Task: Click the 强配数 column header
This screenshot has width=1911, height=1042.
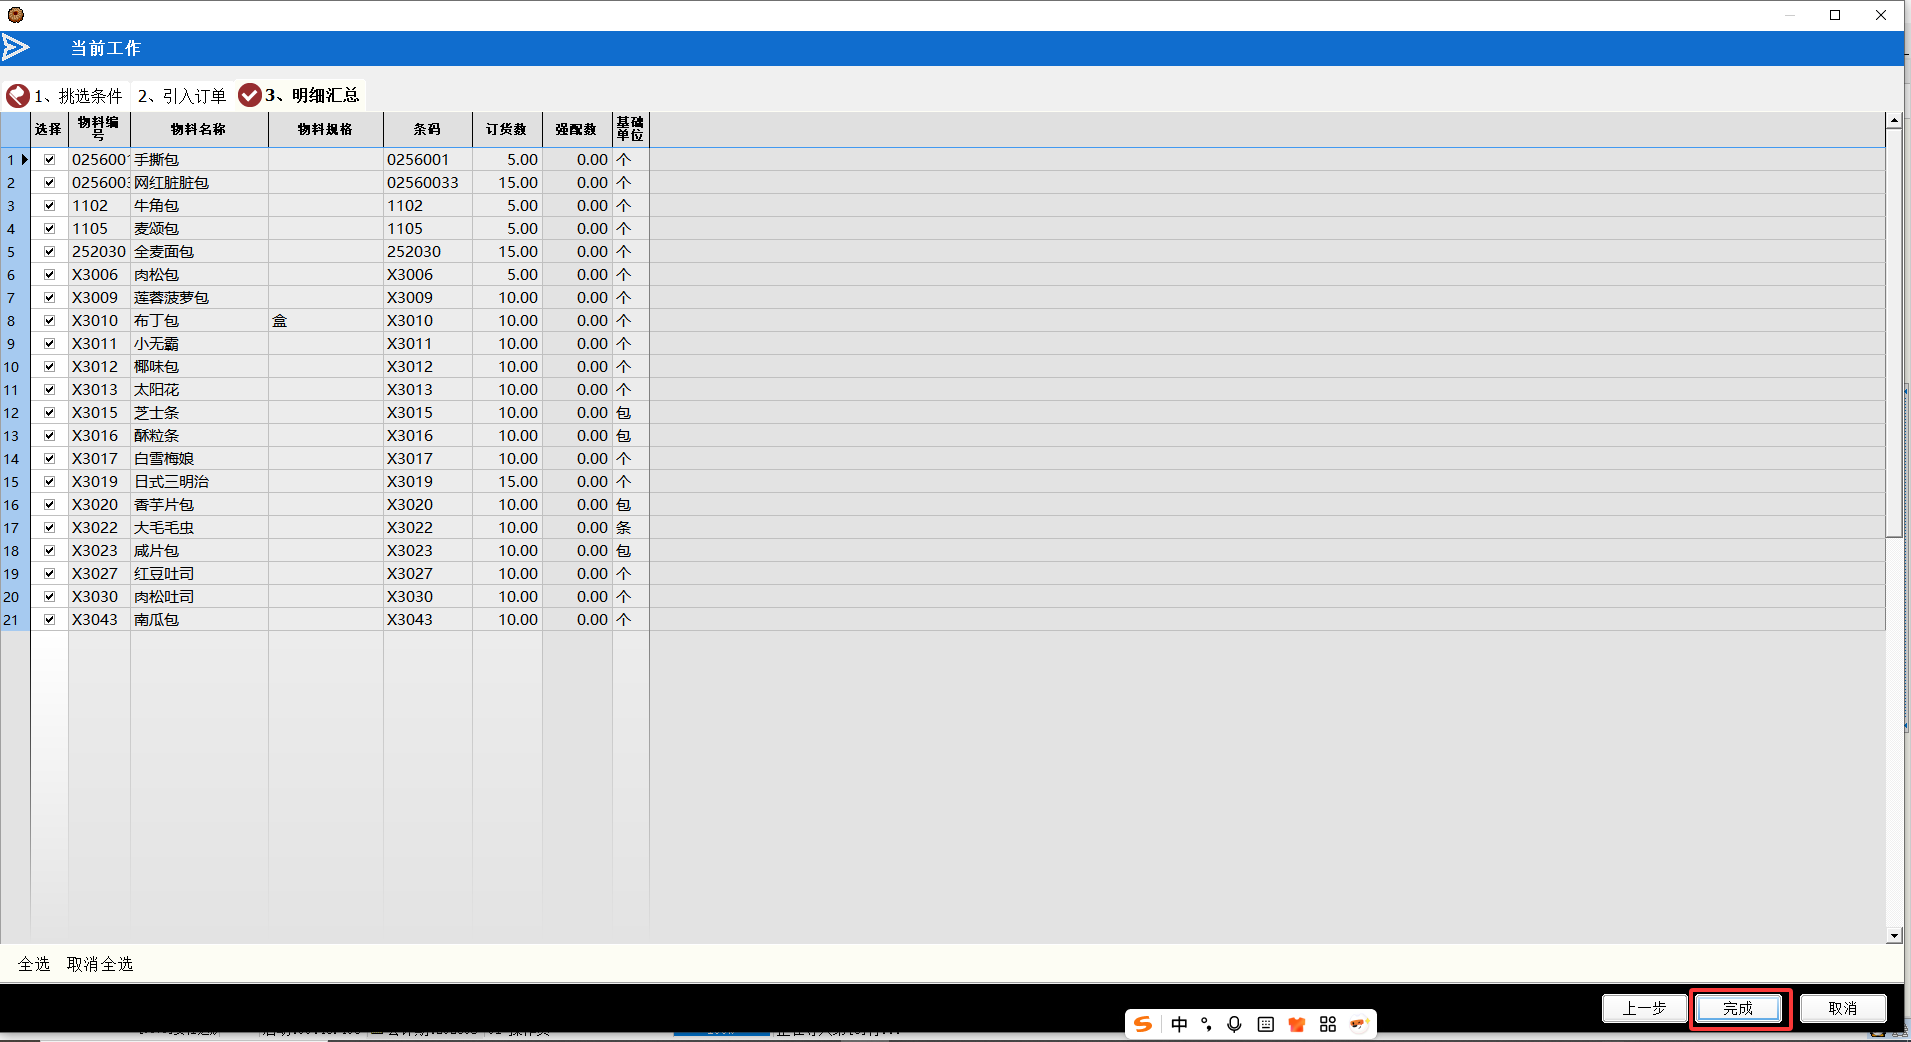Action: pyautogui.click(x=577, y=129)
